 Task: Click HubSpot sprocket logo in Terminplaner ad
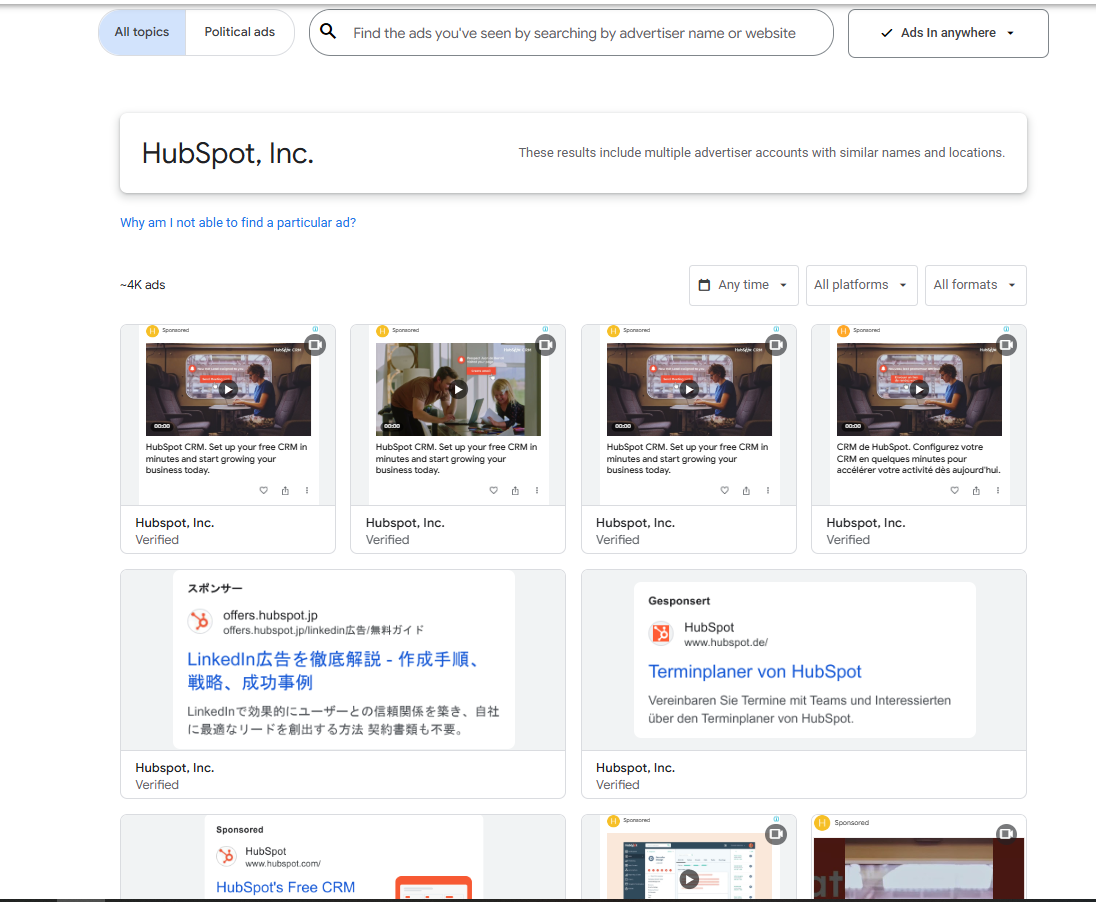click(660, 633)
